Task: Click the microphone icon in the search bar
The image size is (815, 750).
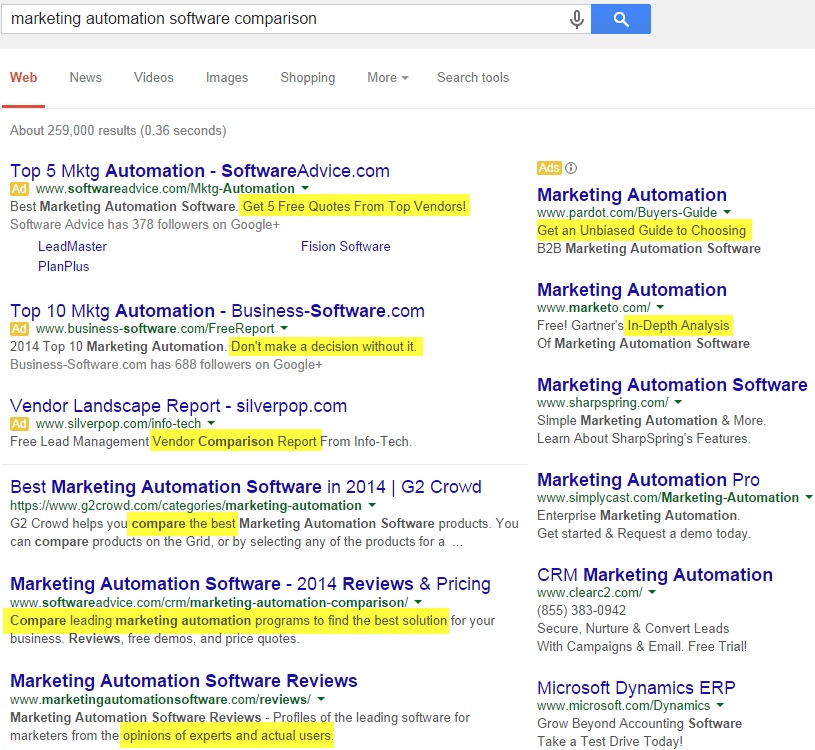Action: pos(577,18)
